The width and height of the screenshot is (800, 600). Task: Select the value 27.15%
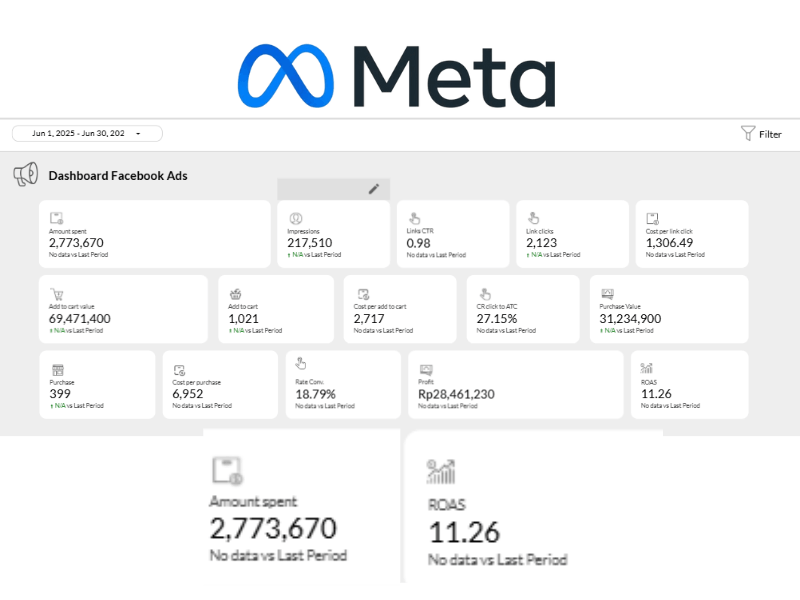click(x=497, y=319)
